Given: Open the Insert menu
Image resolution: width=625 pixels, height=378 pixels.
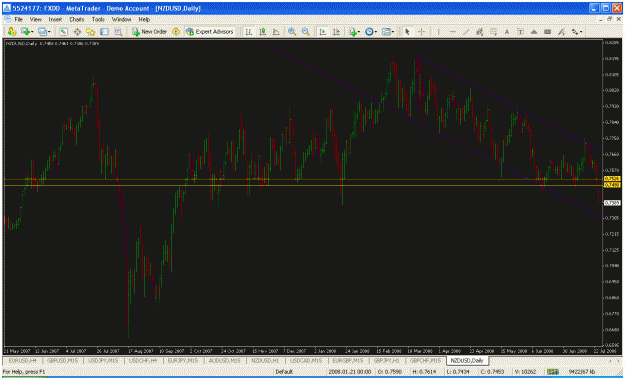Looking at the screenshot, I should [x=55, y=19].
